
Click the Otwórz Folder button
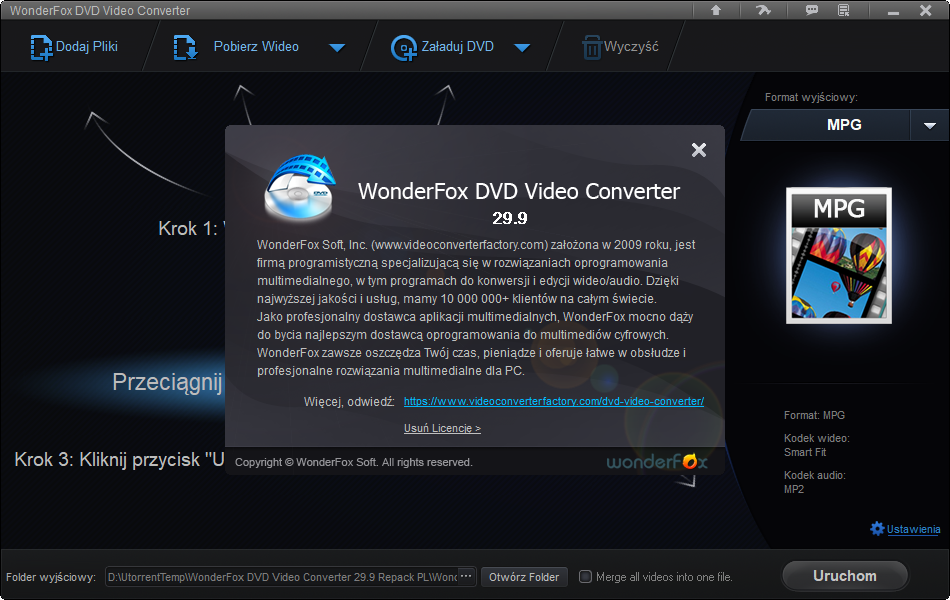tap(524, 577)
